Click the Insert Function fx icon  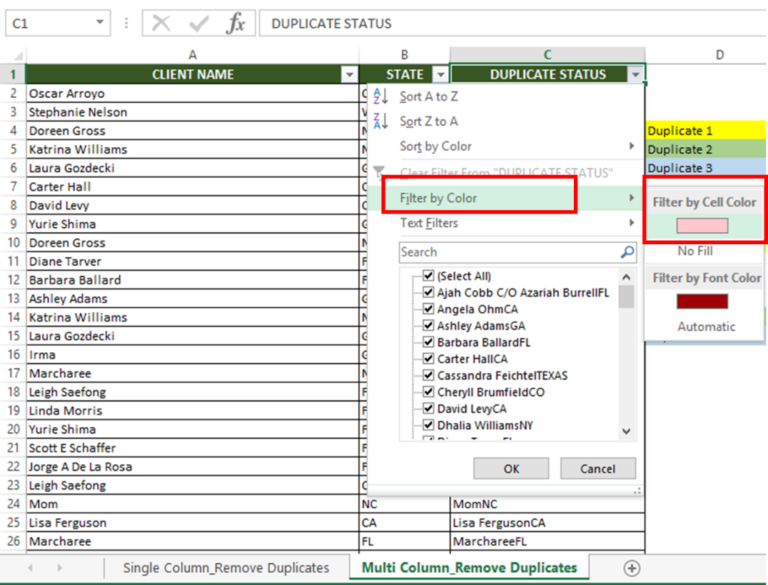236,23
